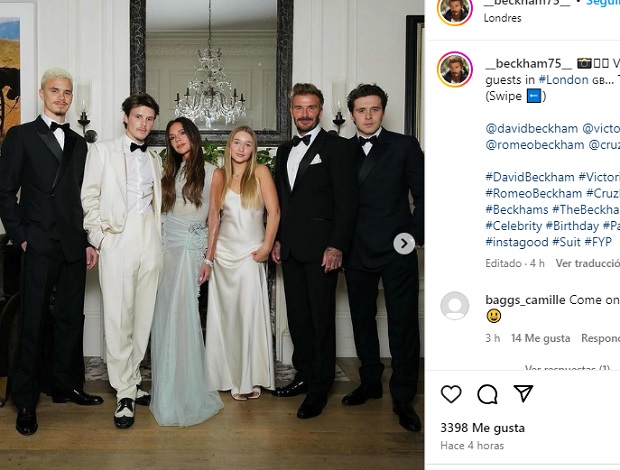Open comments with the speech bubble icon
Viewport: 620px width, 470px height.
487,394
